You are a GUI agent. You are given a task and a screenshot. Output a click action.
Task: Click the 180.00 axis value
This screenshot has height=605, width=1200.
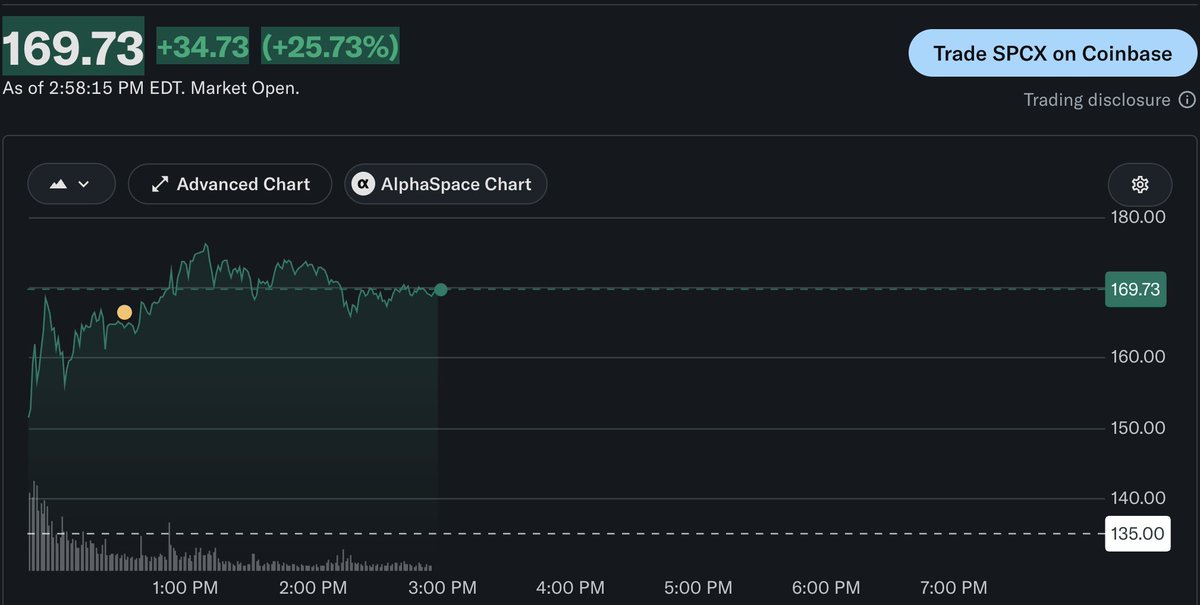(1138, 217)
